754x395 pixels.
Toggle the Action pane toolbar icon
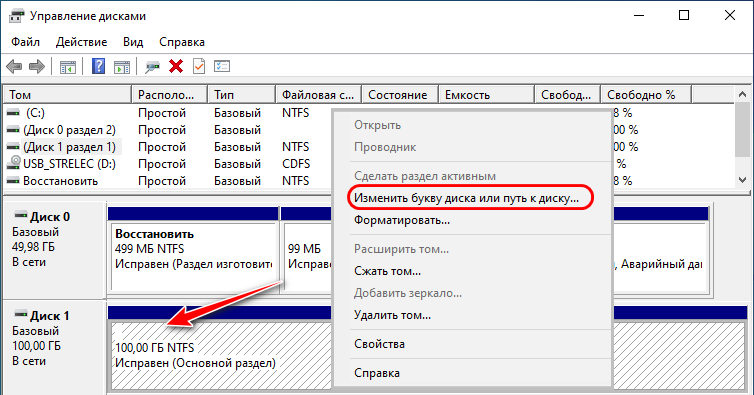pos(122,66)
